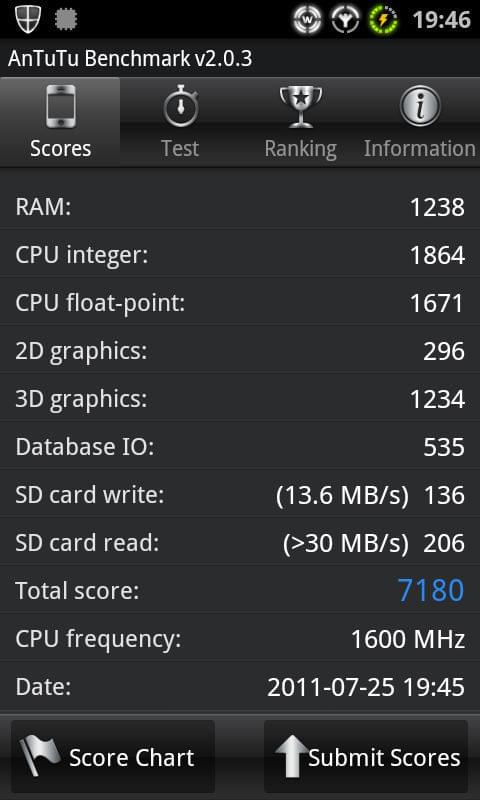
Task: Select the Total score value 7180
Action: pos(431,590)
